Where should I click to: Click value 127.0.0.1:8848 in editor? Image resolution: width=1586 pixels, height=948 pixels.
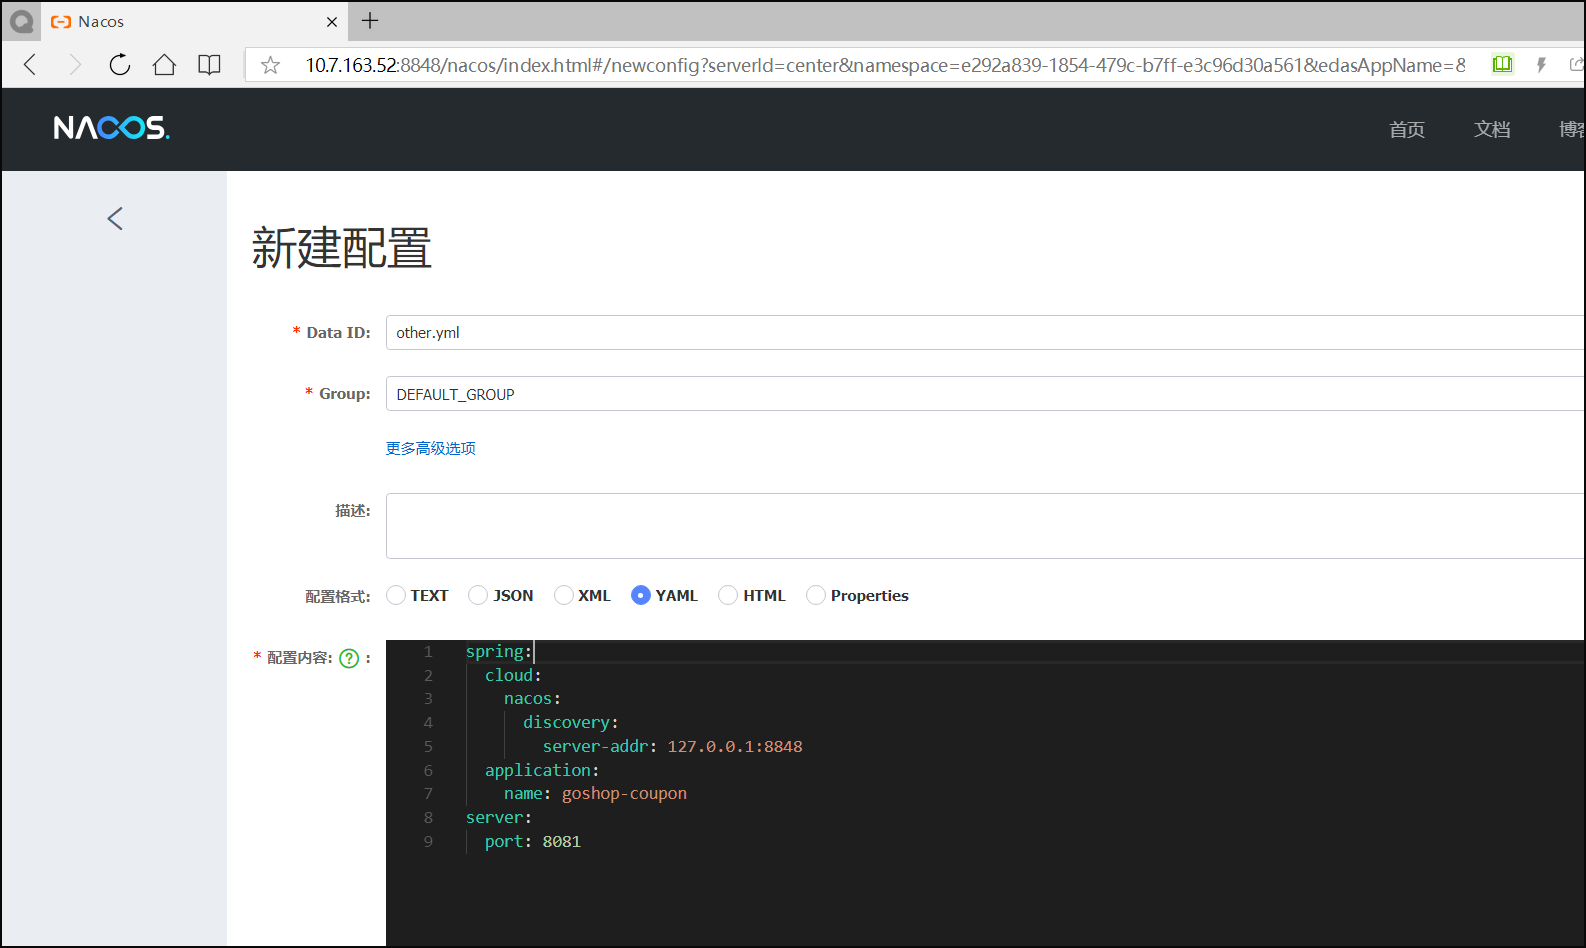click(735, 747)
